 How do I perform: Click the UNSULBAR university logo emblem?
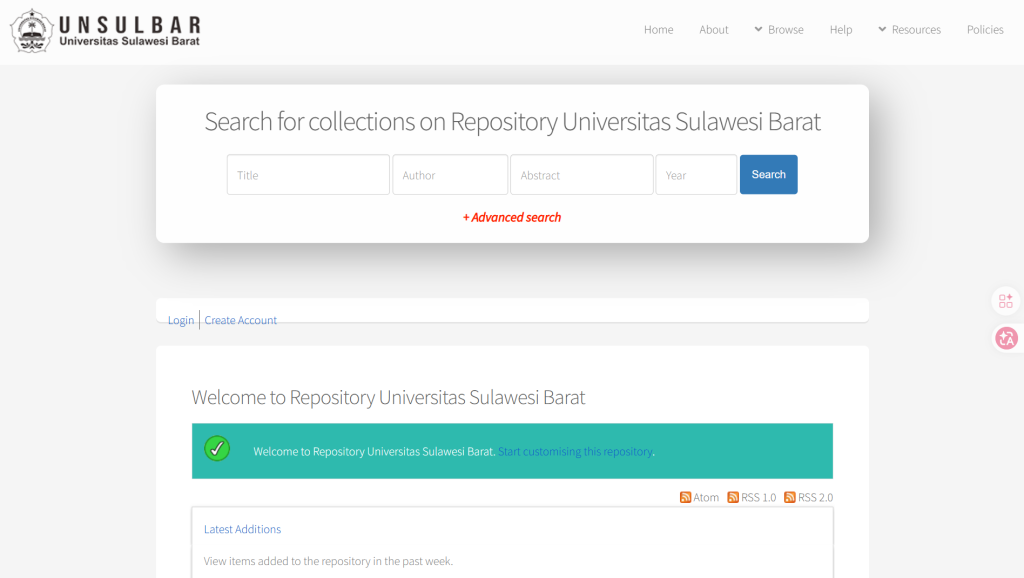tap(31, 31)
